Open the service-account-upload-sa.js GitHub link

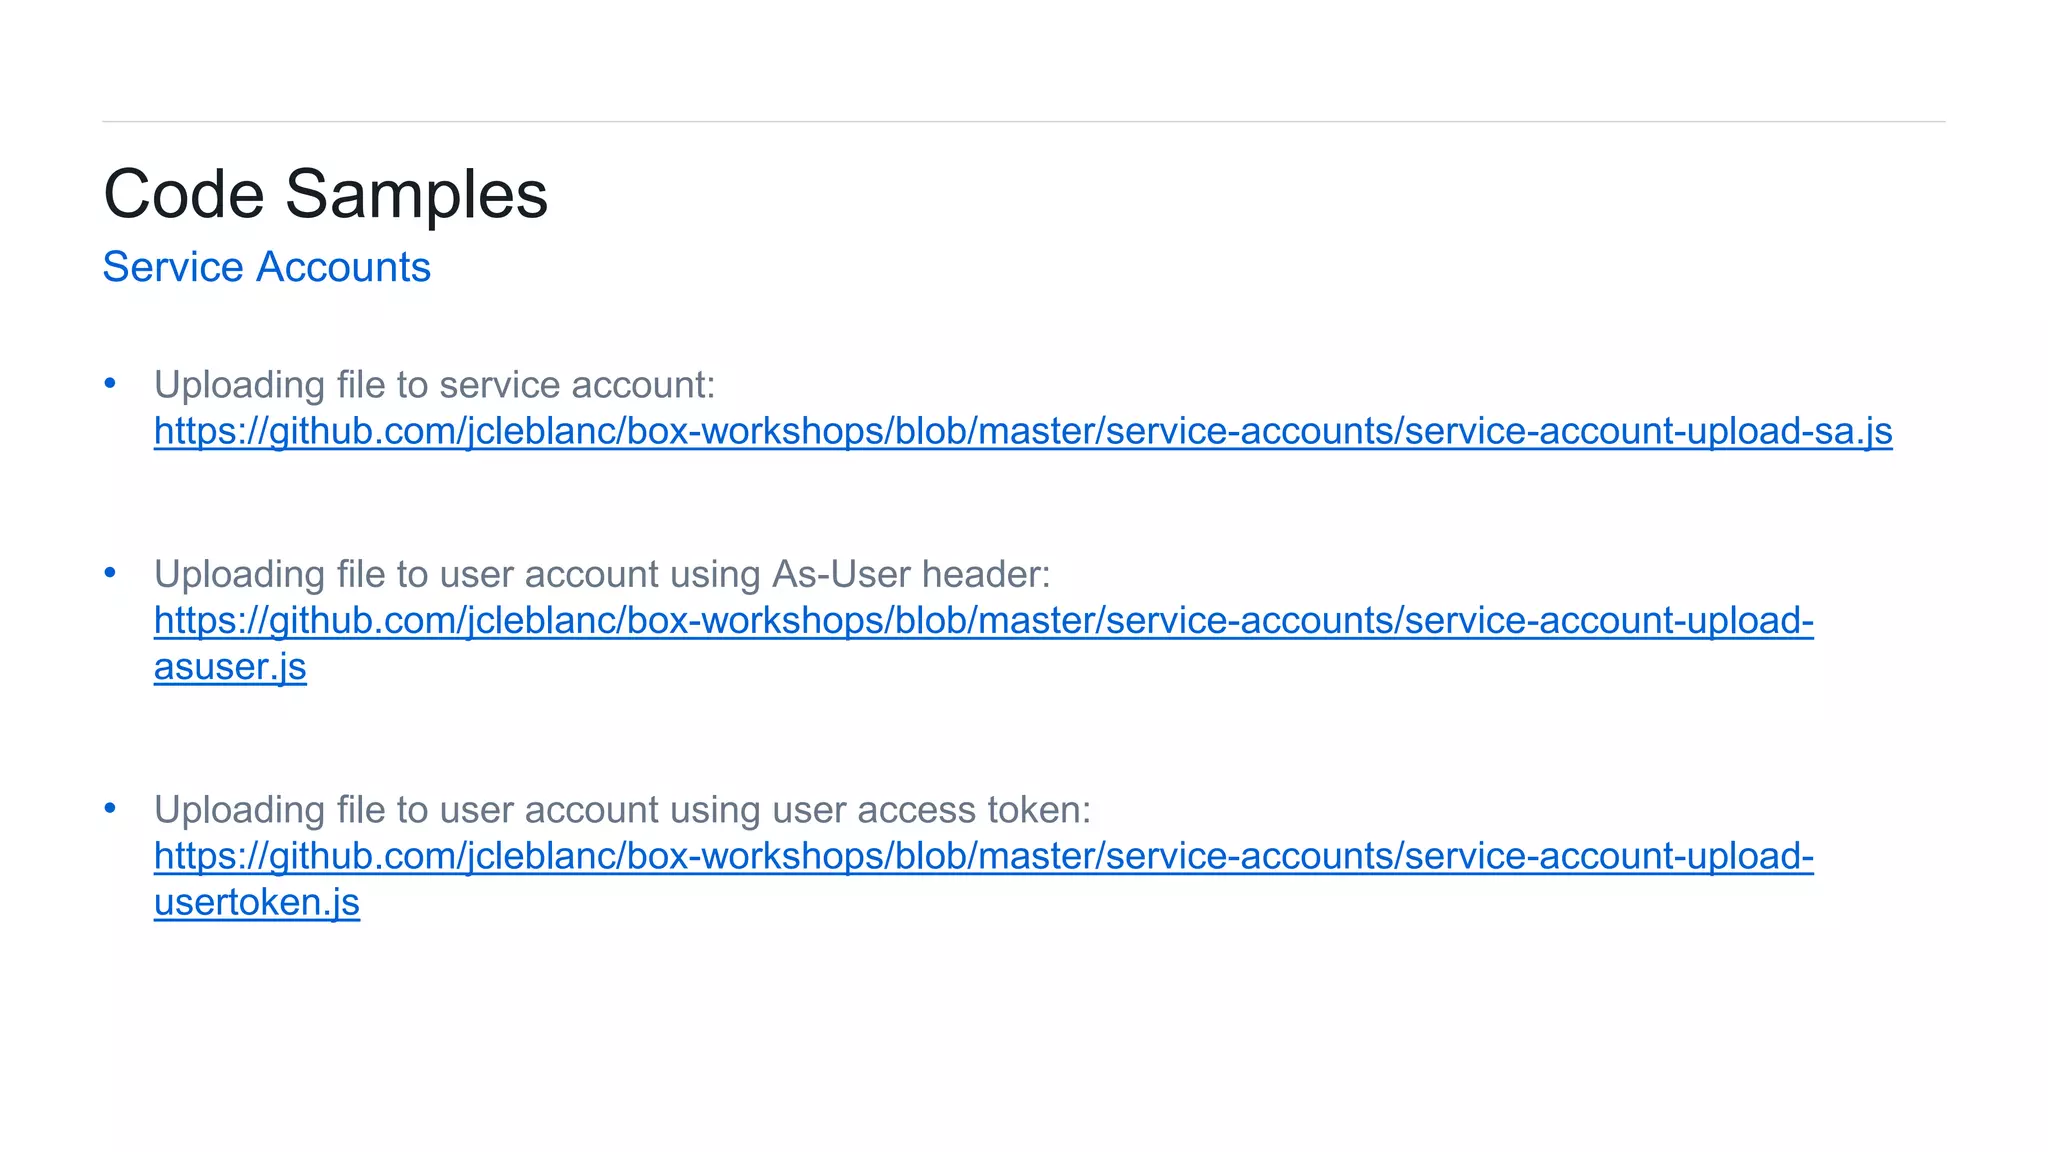(x=1023, y=431)
